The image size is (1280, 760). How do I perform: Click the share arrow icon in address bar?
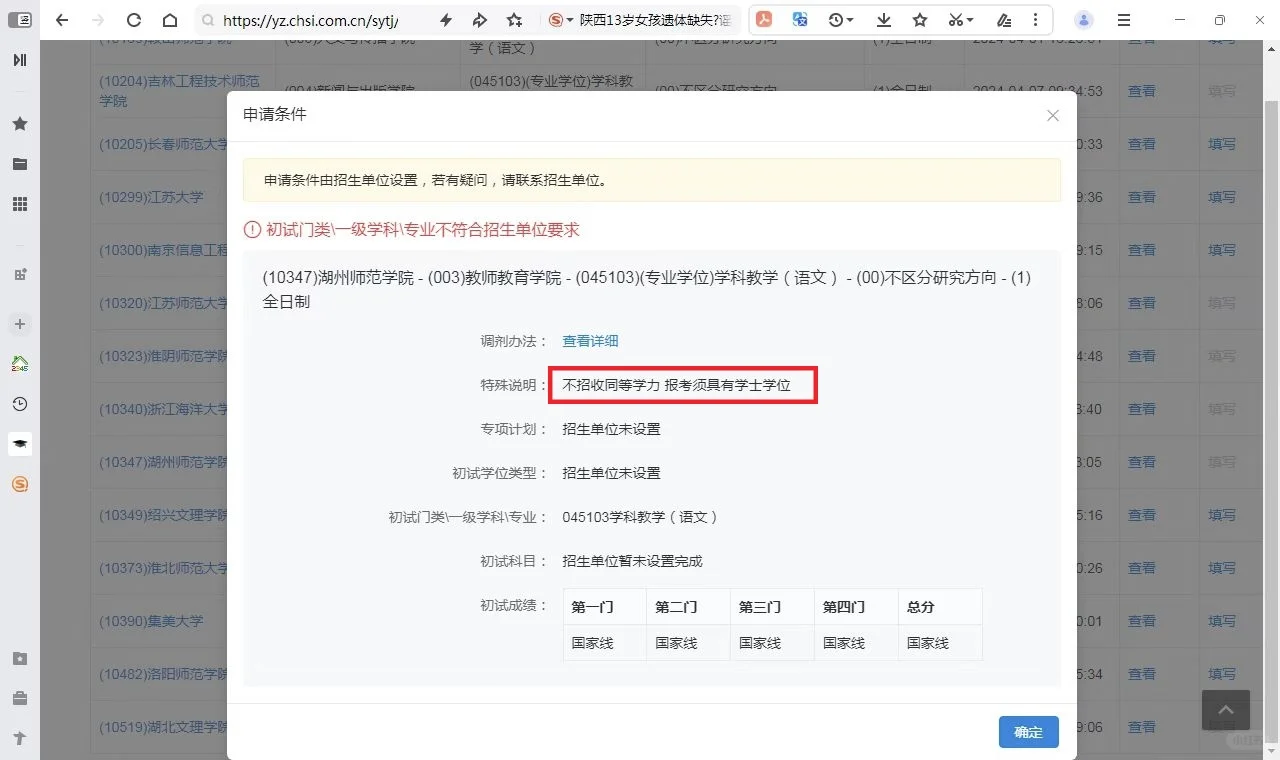click(479, 20)
